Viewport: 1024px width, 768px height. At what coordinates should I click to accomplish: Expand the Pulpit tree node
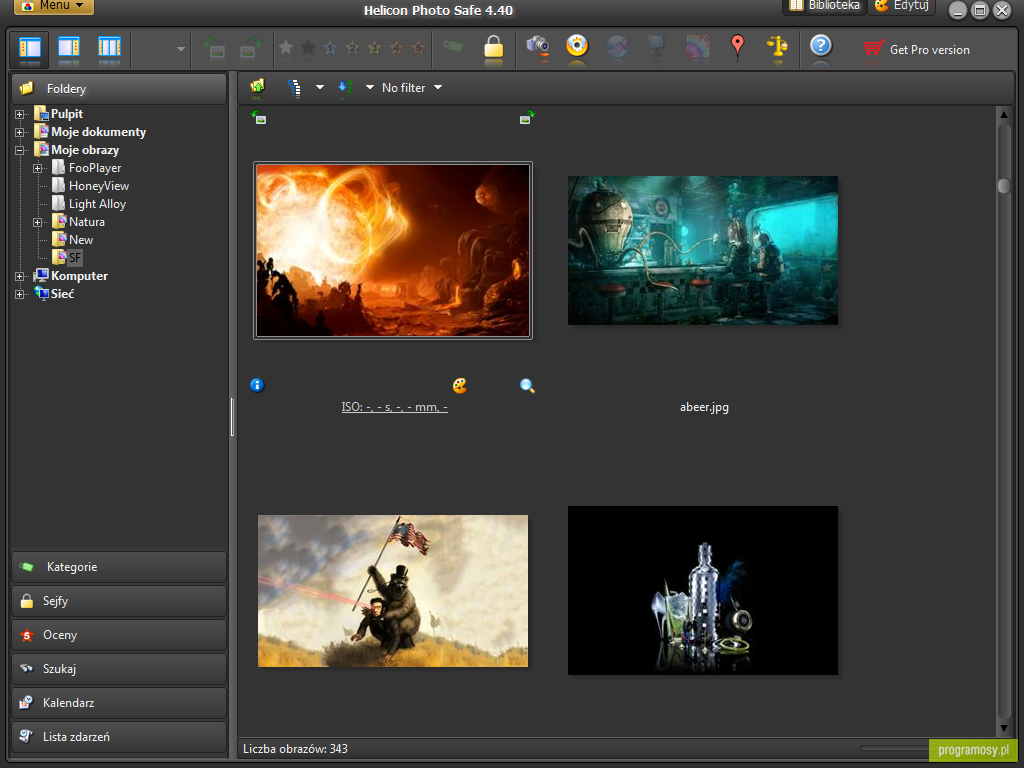[20, 114]
